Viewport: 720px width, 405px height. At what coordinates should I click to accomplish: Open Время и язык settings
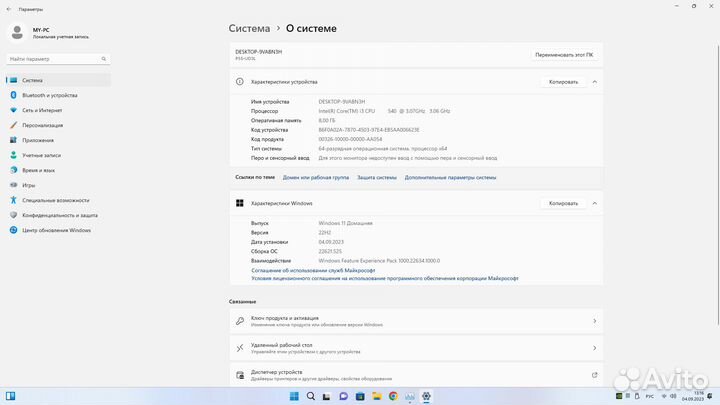point(58,170)
